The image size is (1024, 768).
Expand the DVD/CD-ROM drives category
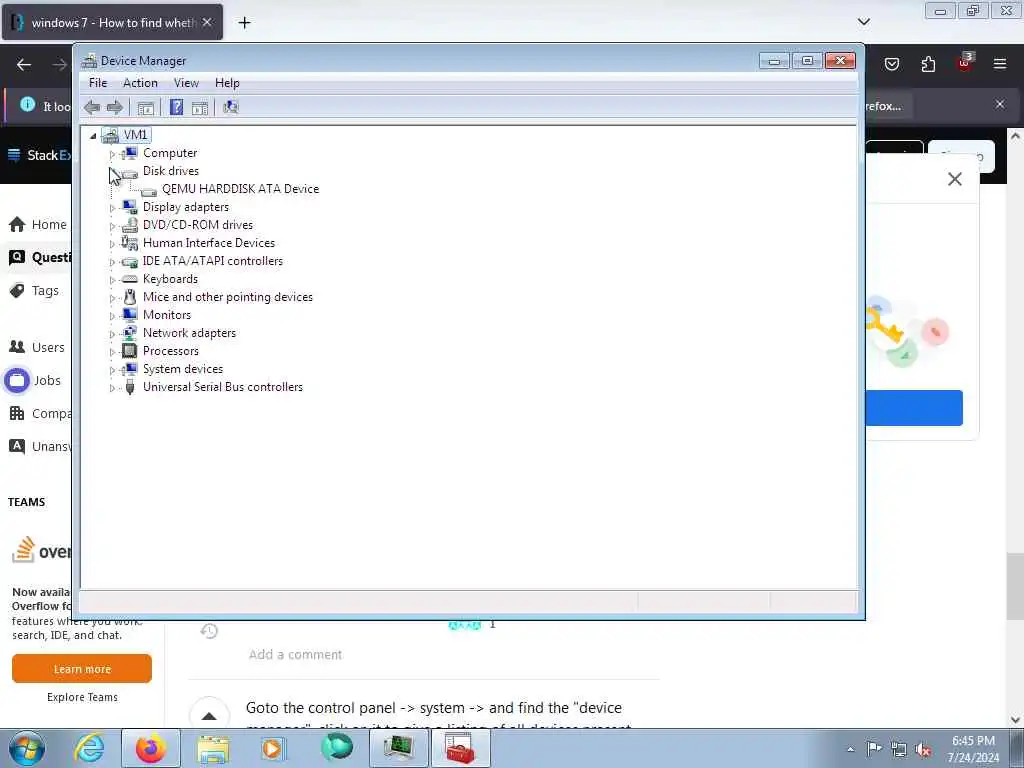tap(112, 226)
